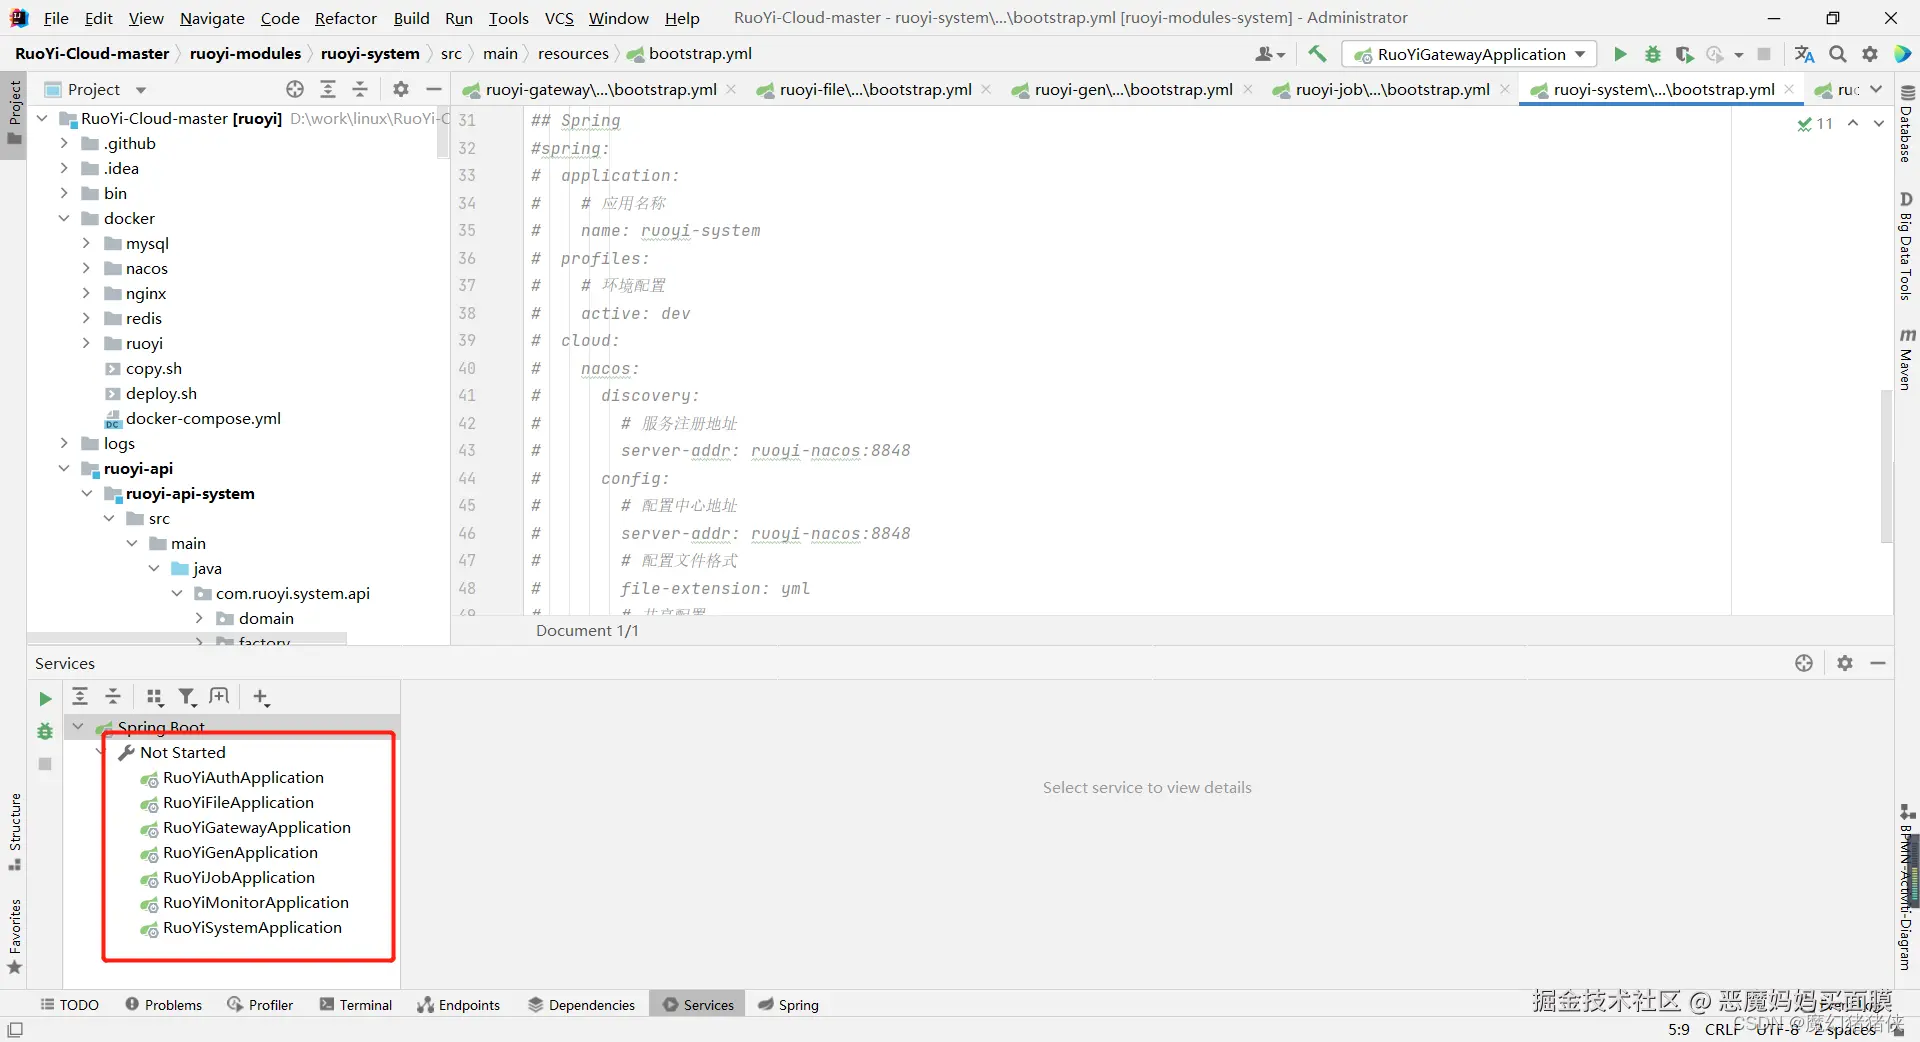Viewport: 1920px width, 1042px height.
Task: Click line 43 server-addr in editor
Action: [766, 451]
